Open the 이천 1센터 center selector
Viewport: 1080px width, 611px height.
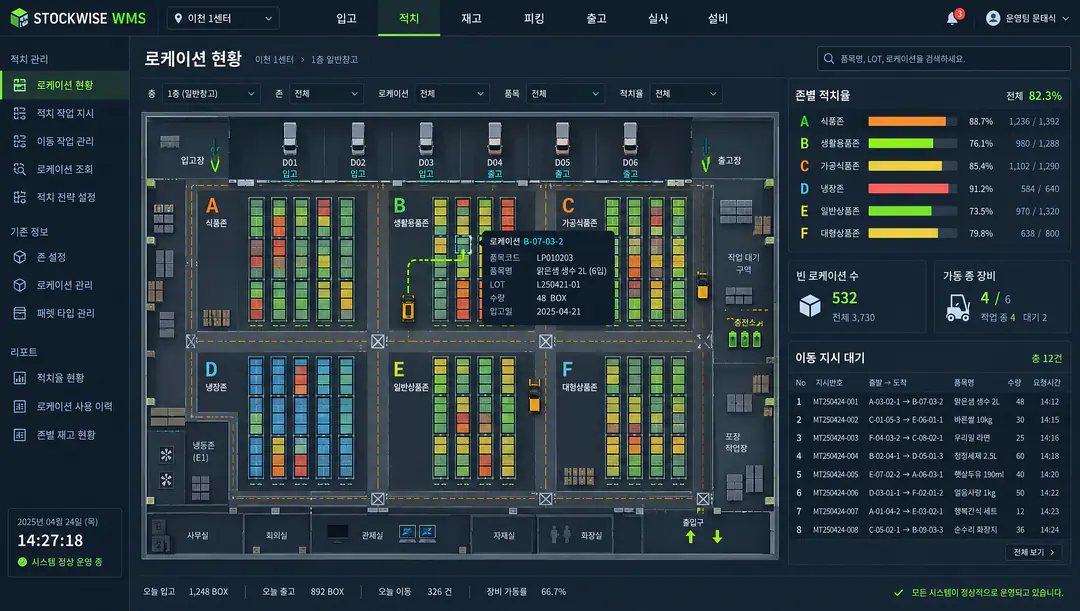click(223, 19)
